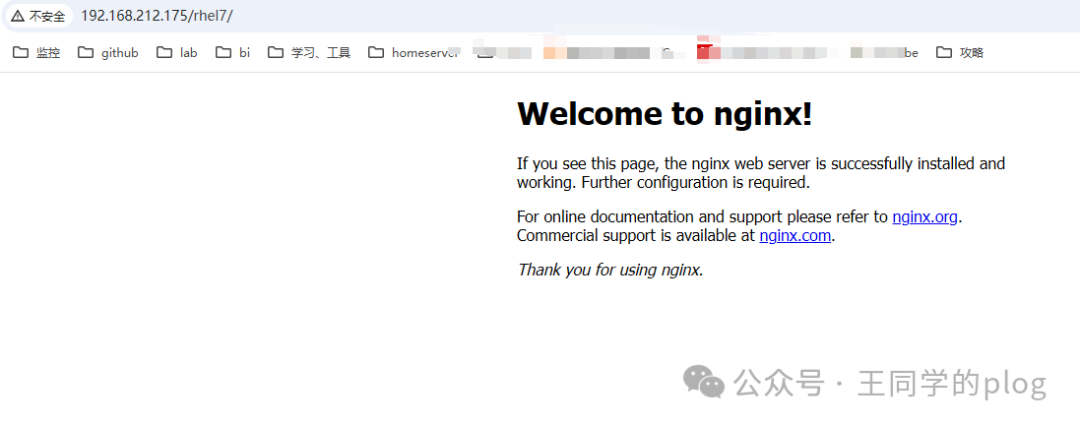Click the not-secure warning badge
The image size is (1080, 426).
click(x=38, y=16)
